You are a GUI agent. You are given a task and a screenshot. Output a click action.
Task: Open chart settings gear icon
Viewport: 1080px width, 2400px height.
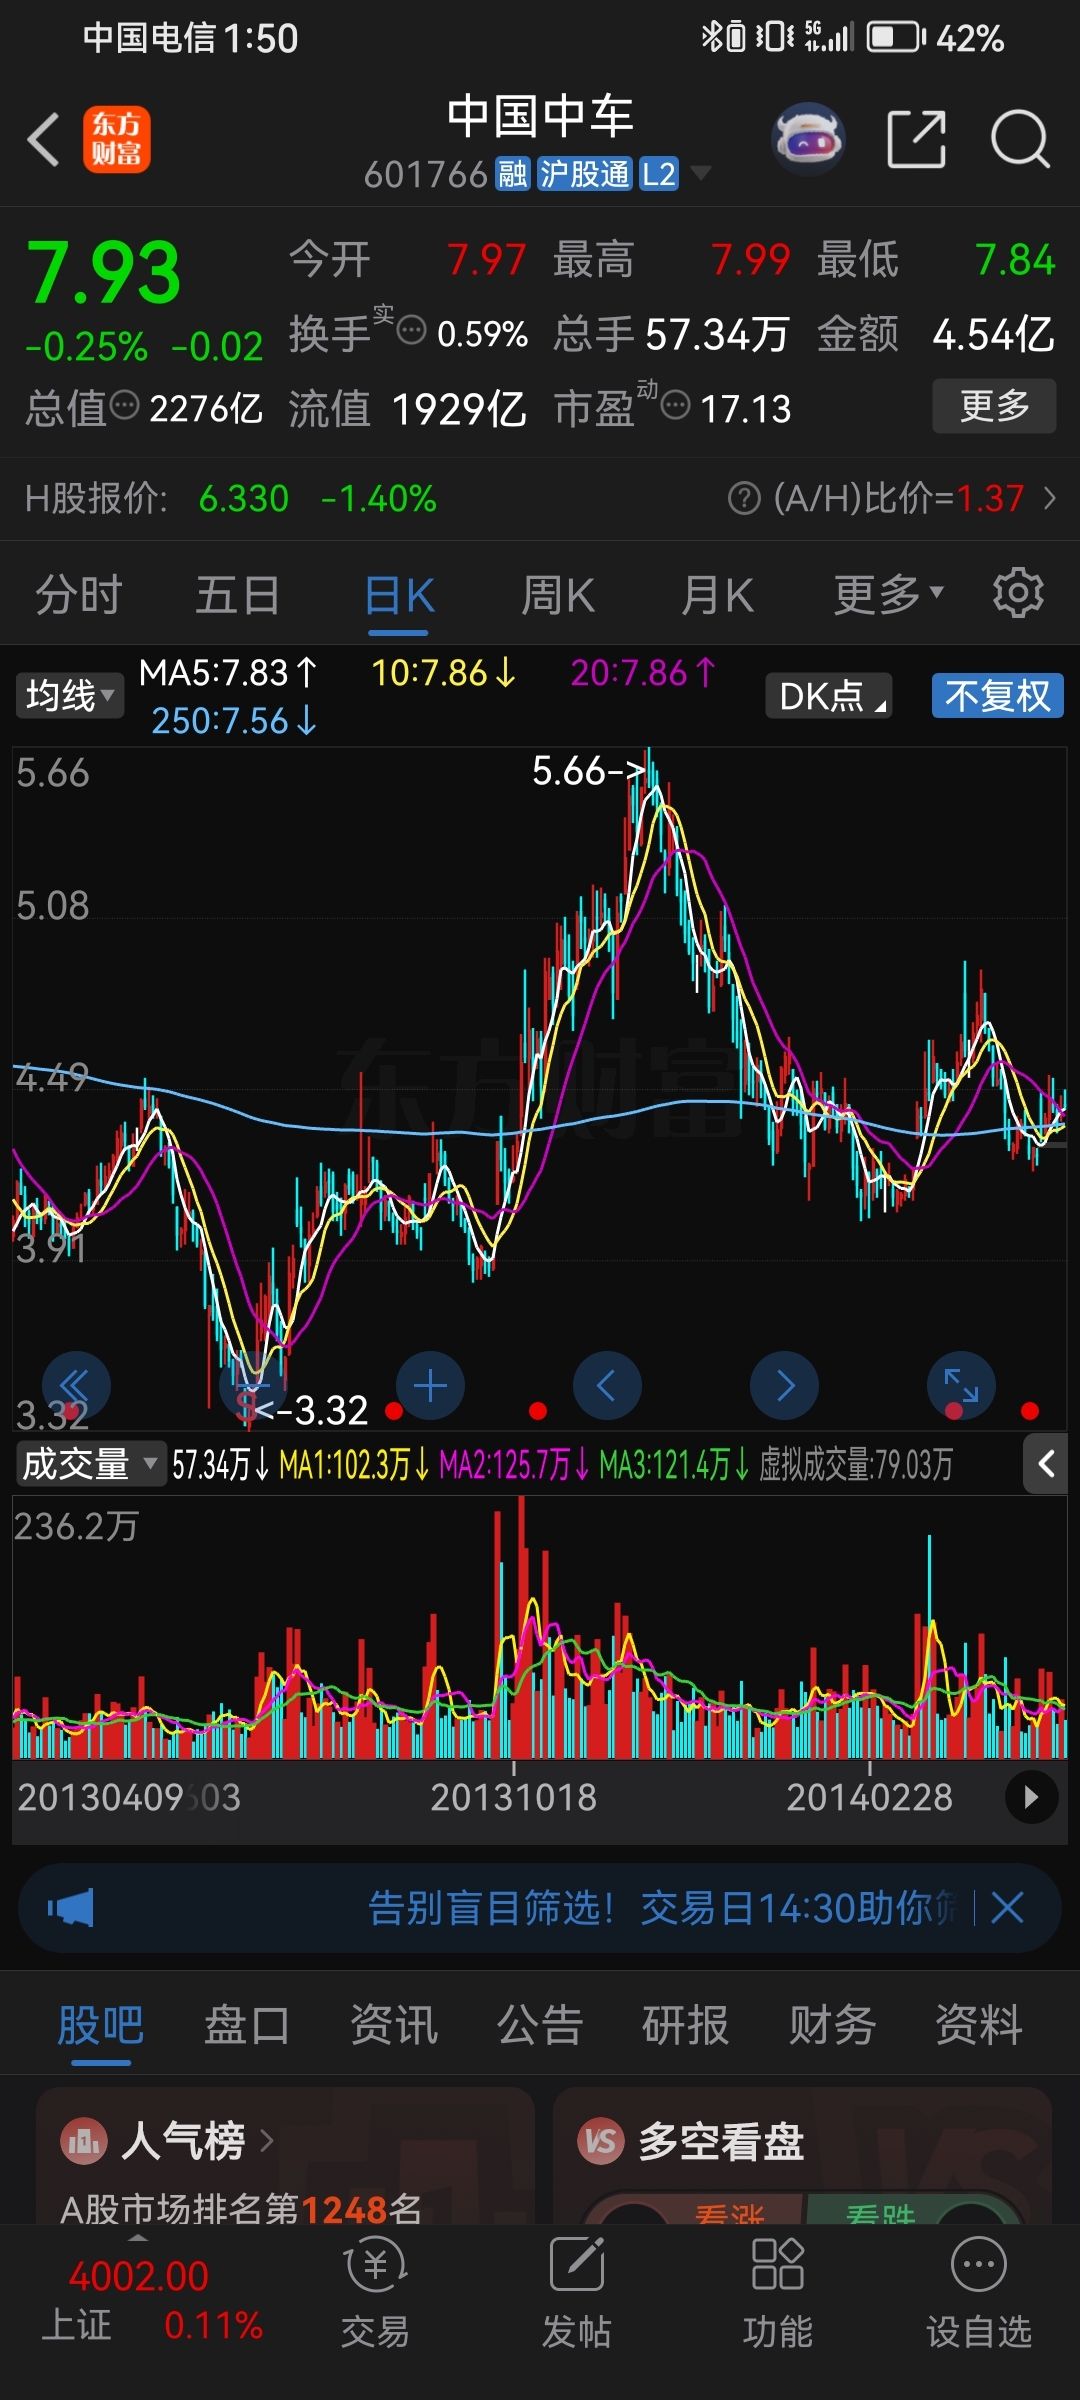tap(1018, 593)
